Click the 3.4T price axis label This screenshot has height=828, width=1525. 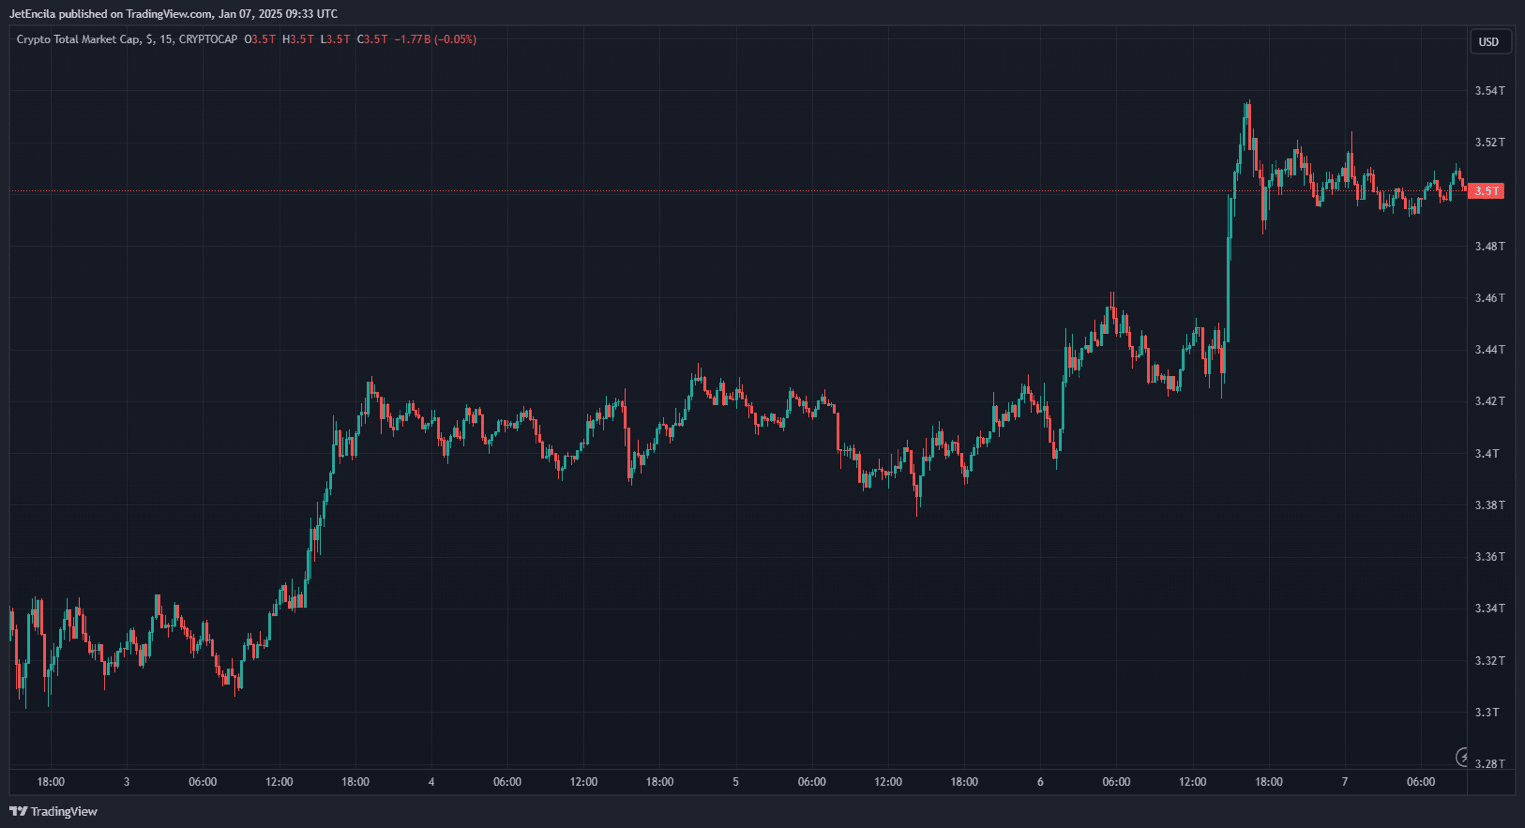pyautogui.click(x=1487, y=454)
